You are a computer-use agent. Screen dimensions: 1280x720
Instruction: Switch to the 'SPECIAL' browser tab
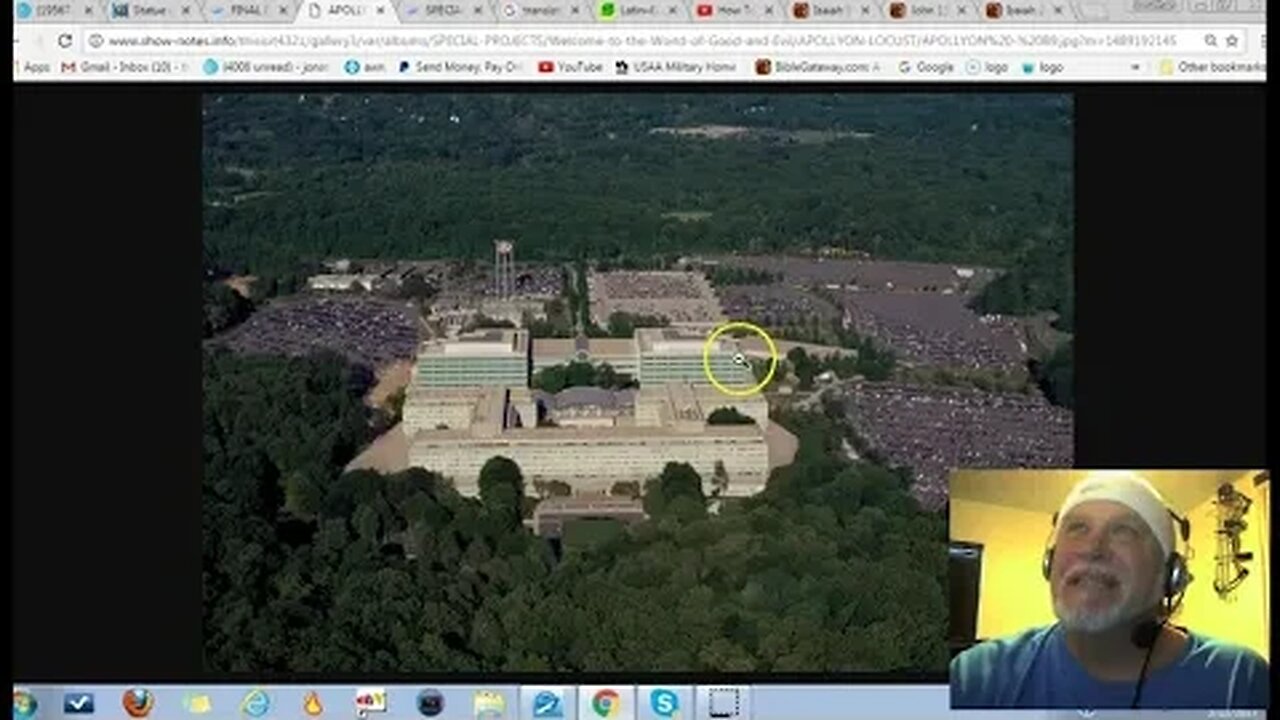[442, 11]
